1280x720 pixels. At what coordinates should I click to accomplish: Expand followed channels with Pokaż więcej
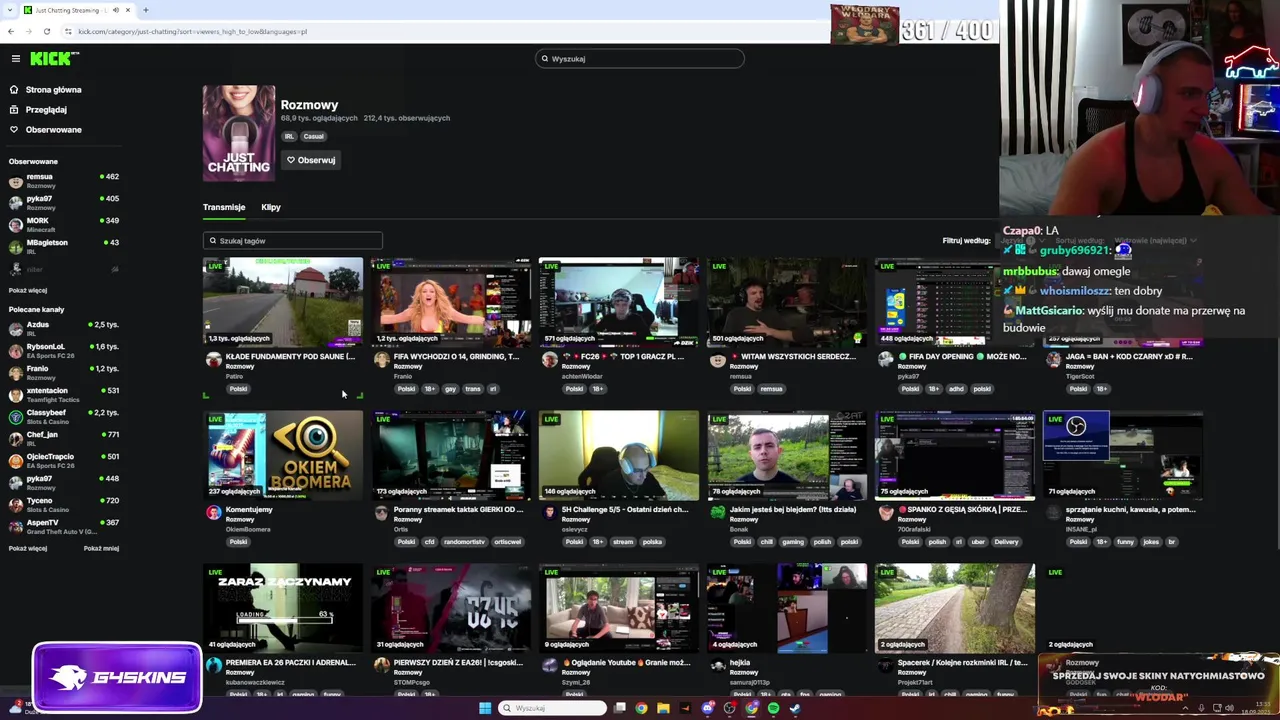click(x=28, y=291)
